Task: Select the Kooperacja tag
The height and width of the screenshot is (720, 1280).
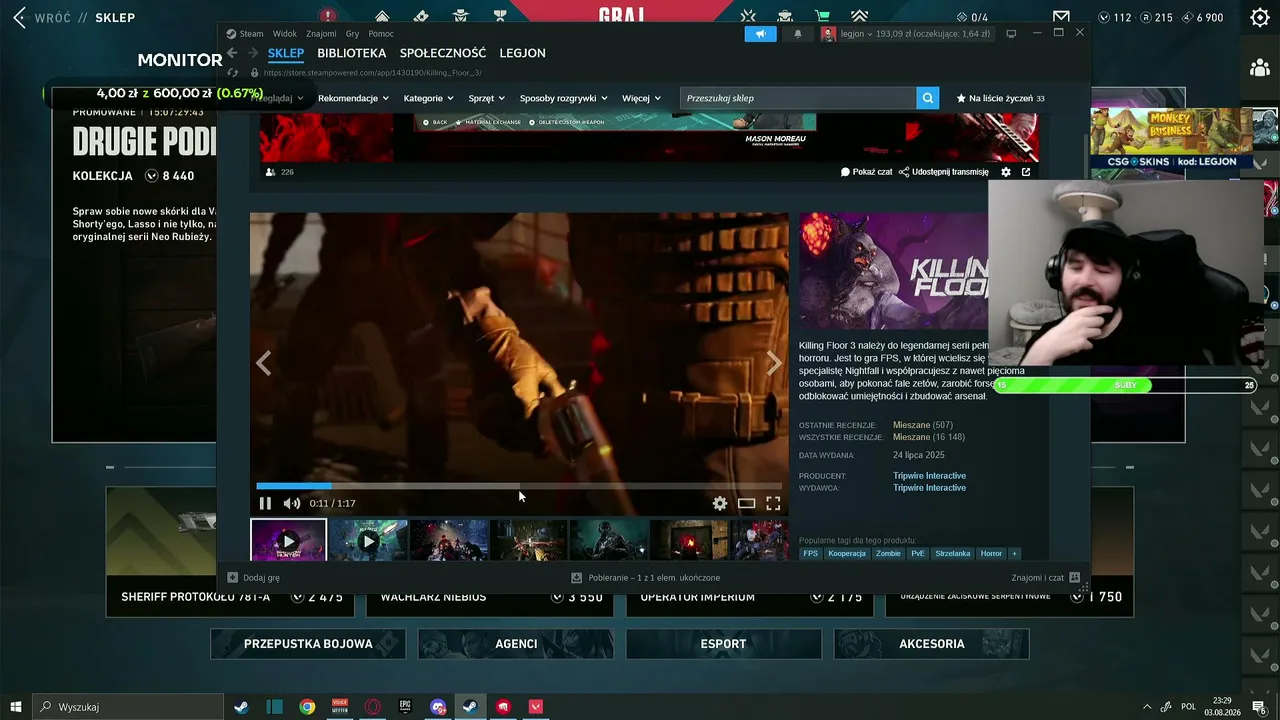Action: [x=847, y=554]
